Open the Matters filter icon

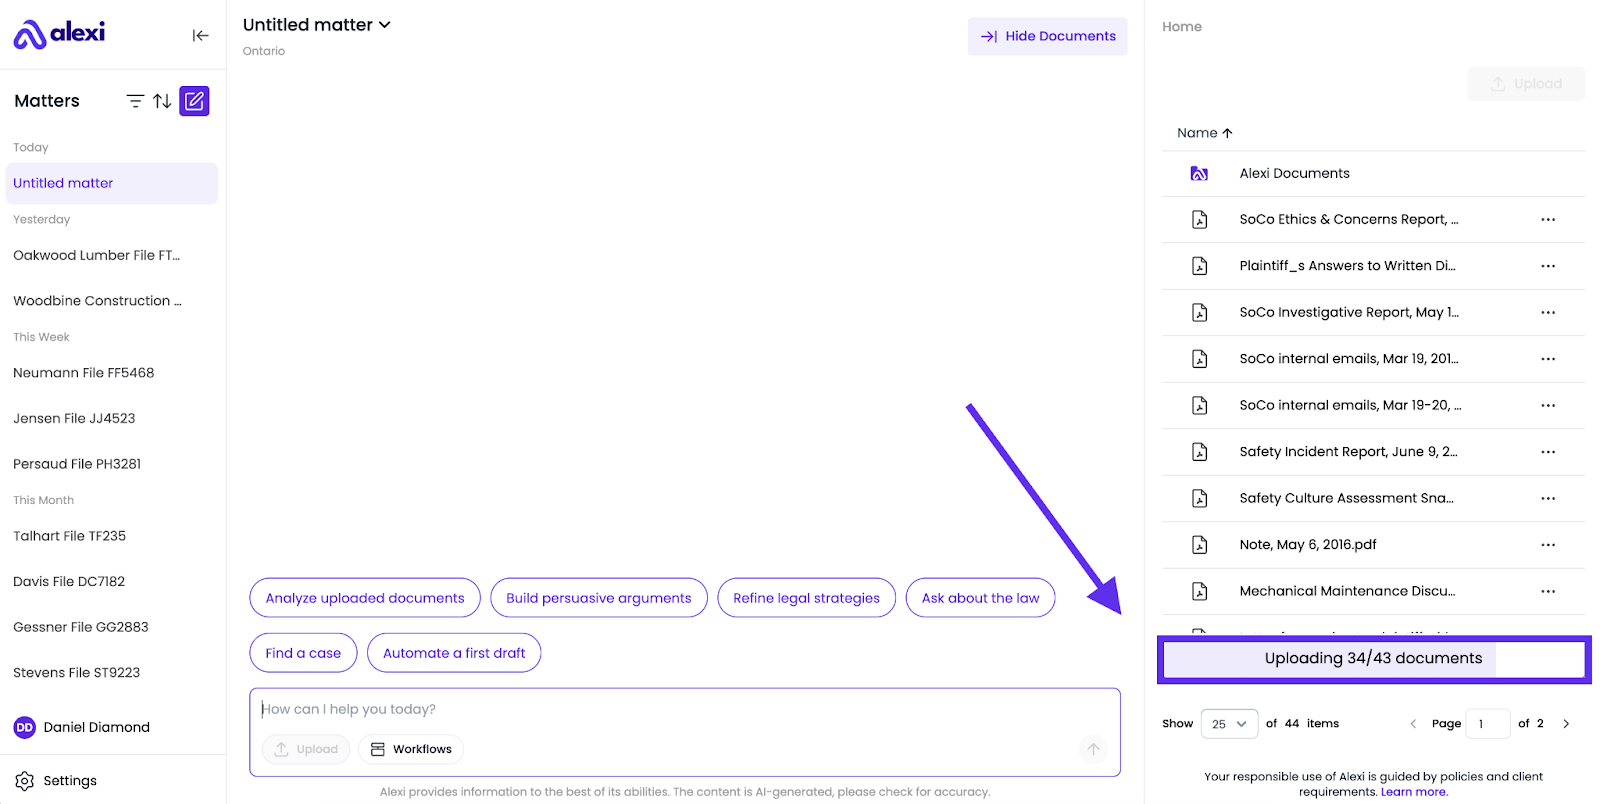(135, 101)
